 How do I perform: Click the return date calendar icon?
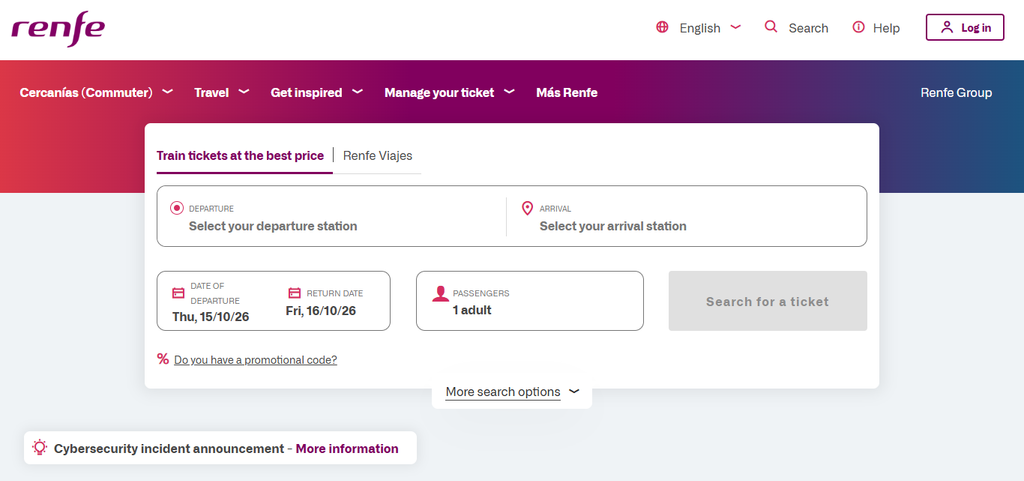295,292
